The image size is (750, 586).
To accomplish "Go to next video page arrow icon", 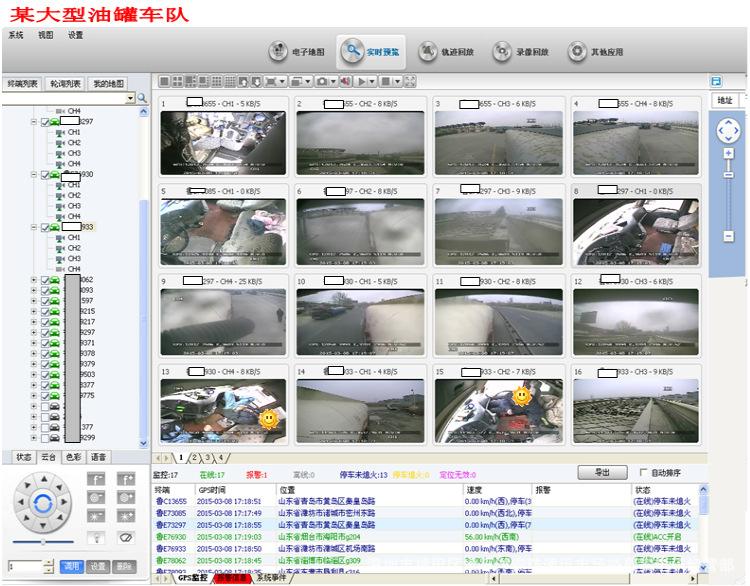I will [x=256, y=81].
